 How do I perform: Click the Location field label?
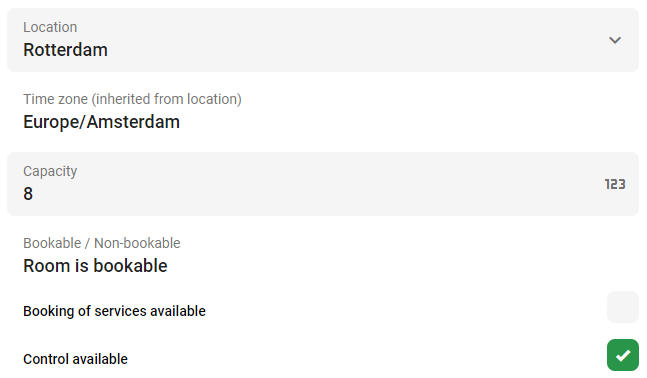point(50,27)
